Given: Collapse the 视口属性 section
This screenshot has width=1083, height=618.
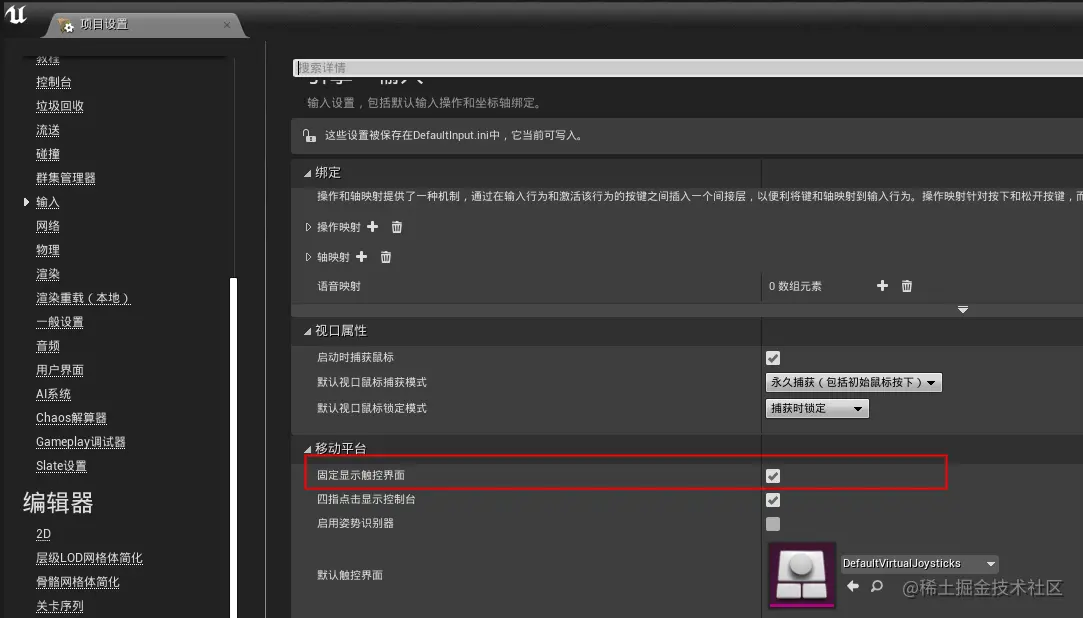Looking at the screenshot, I should (x=307, y=331).
